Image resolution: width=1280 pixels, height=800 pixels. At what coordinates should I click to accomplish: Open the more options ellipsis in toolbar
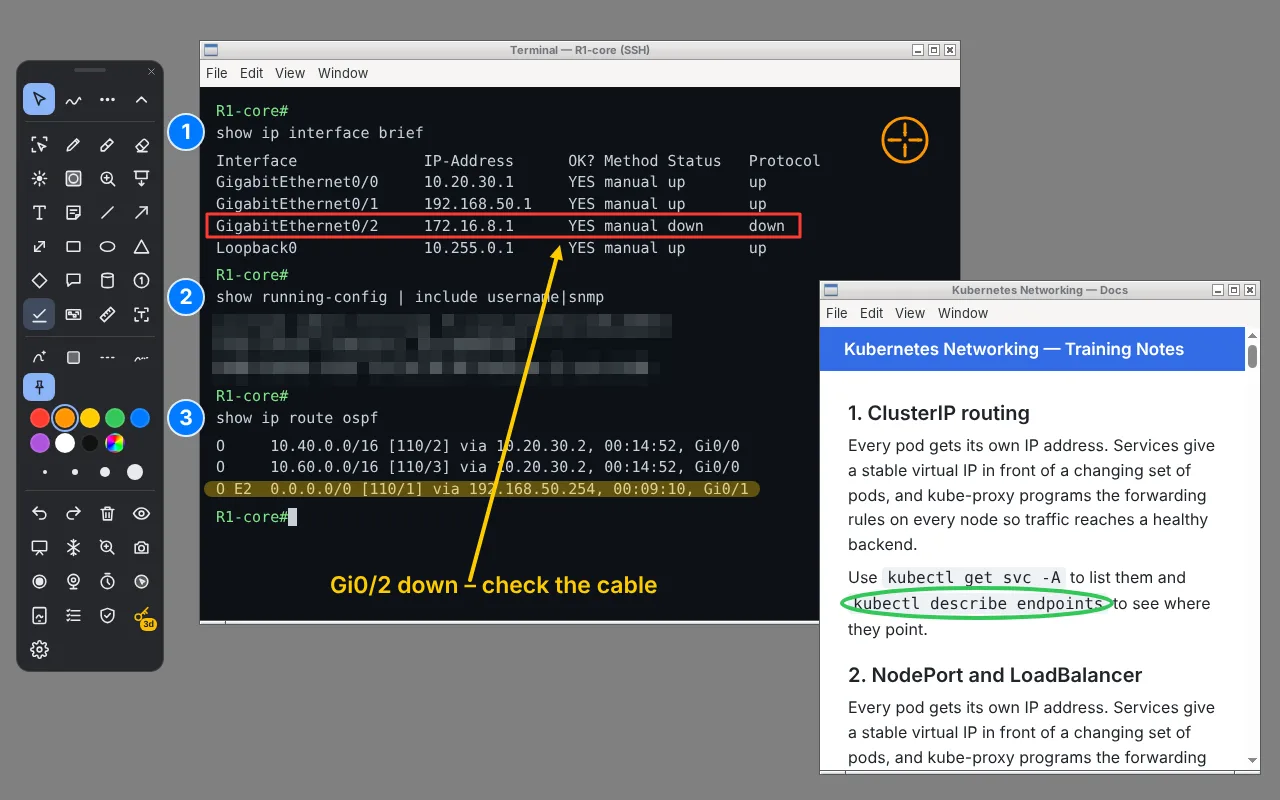click(107, 99)
